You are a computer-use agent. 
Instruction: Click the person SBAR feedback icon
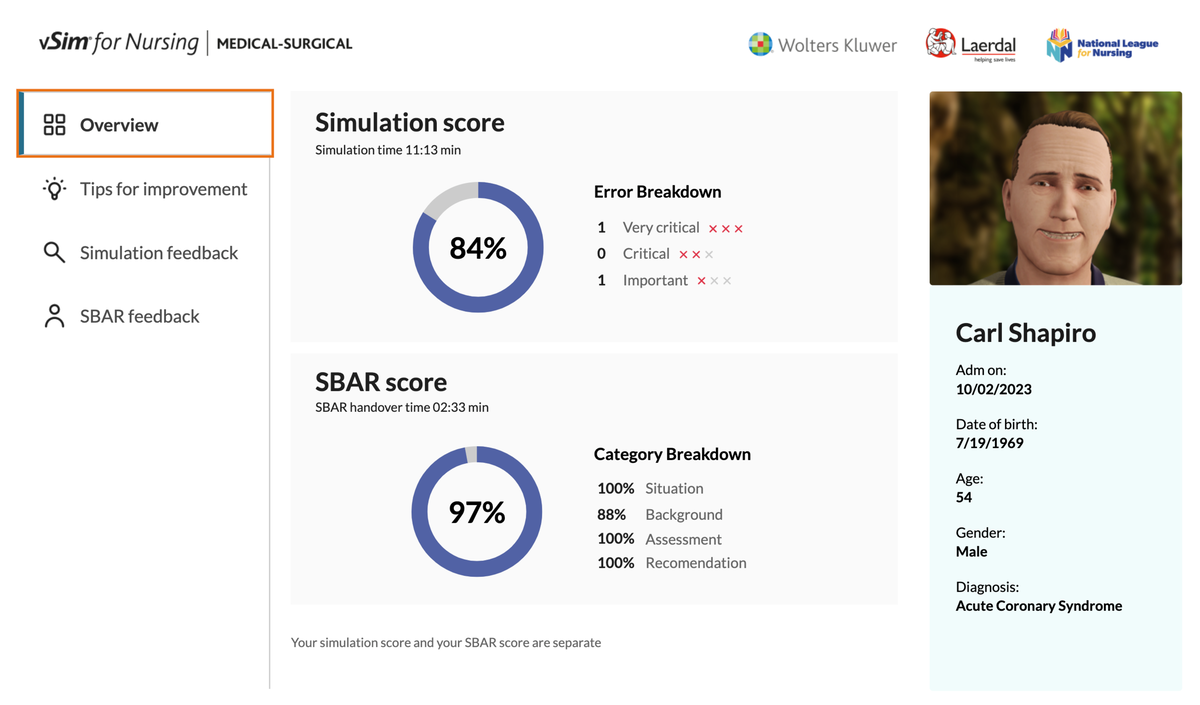(54, 316)
